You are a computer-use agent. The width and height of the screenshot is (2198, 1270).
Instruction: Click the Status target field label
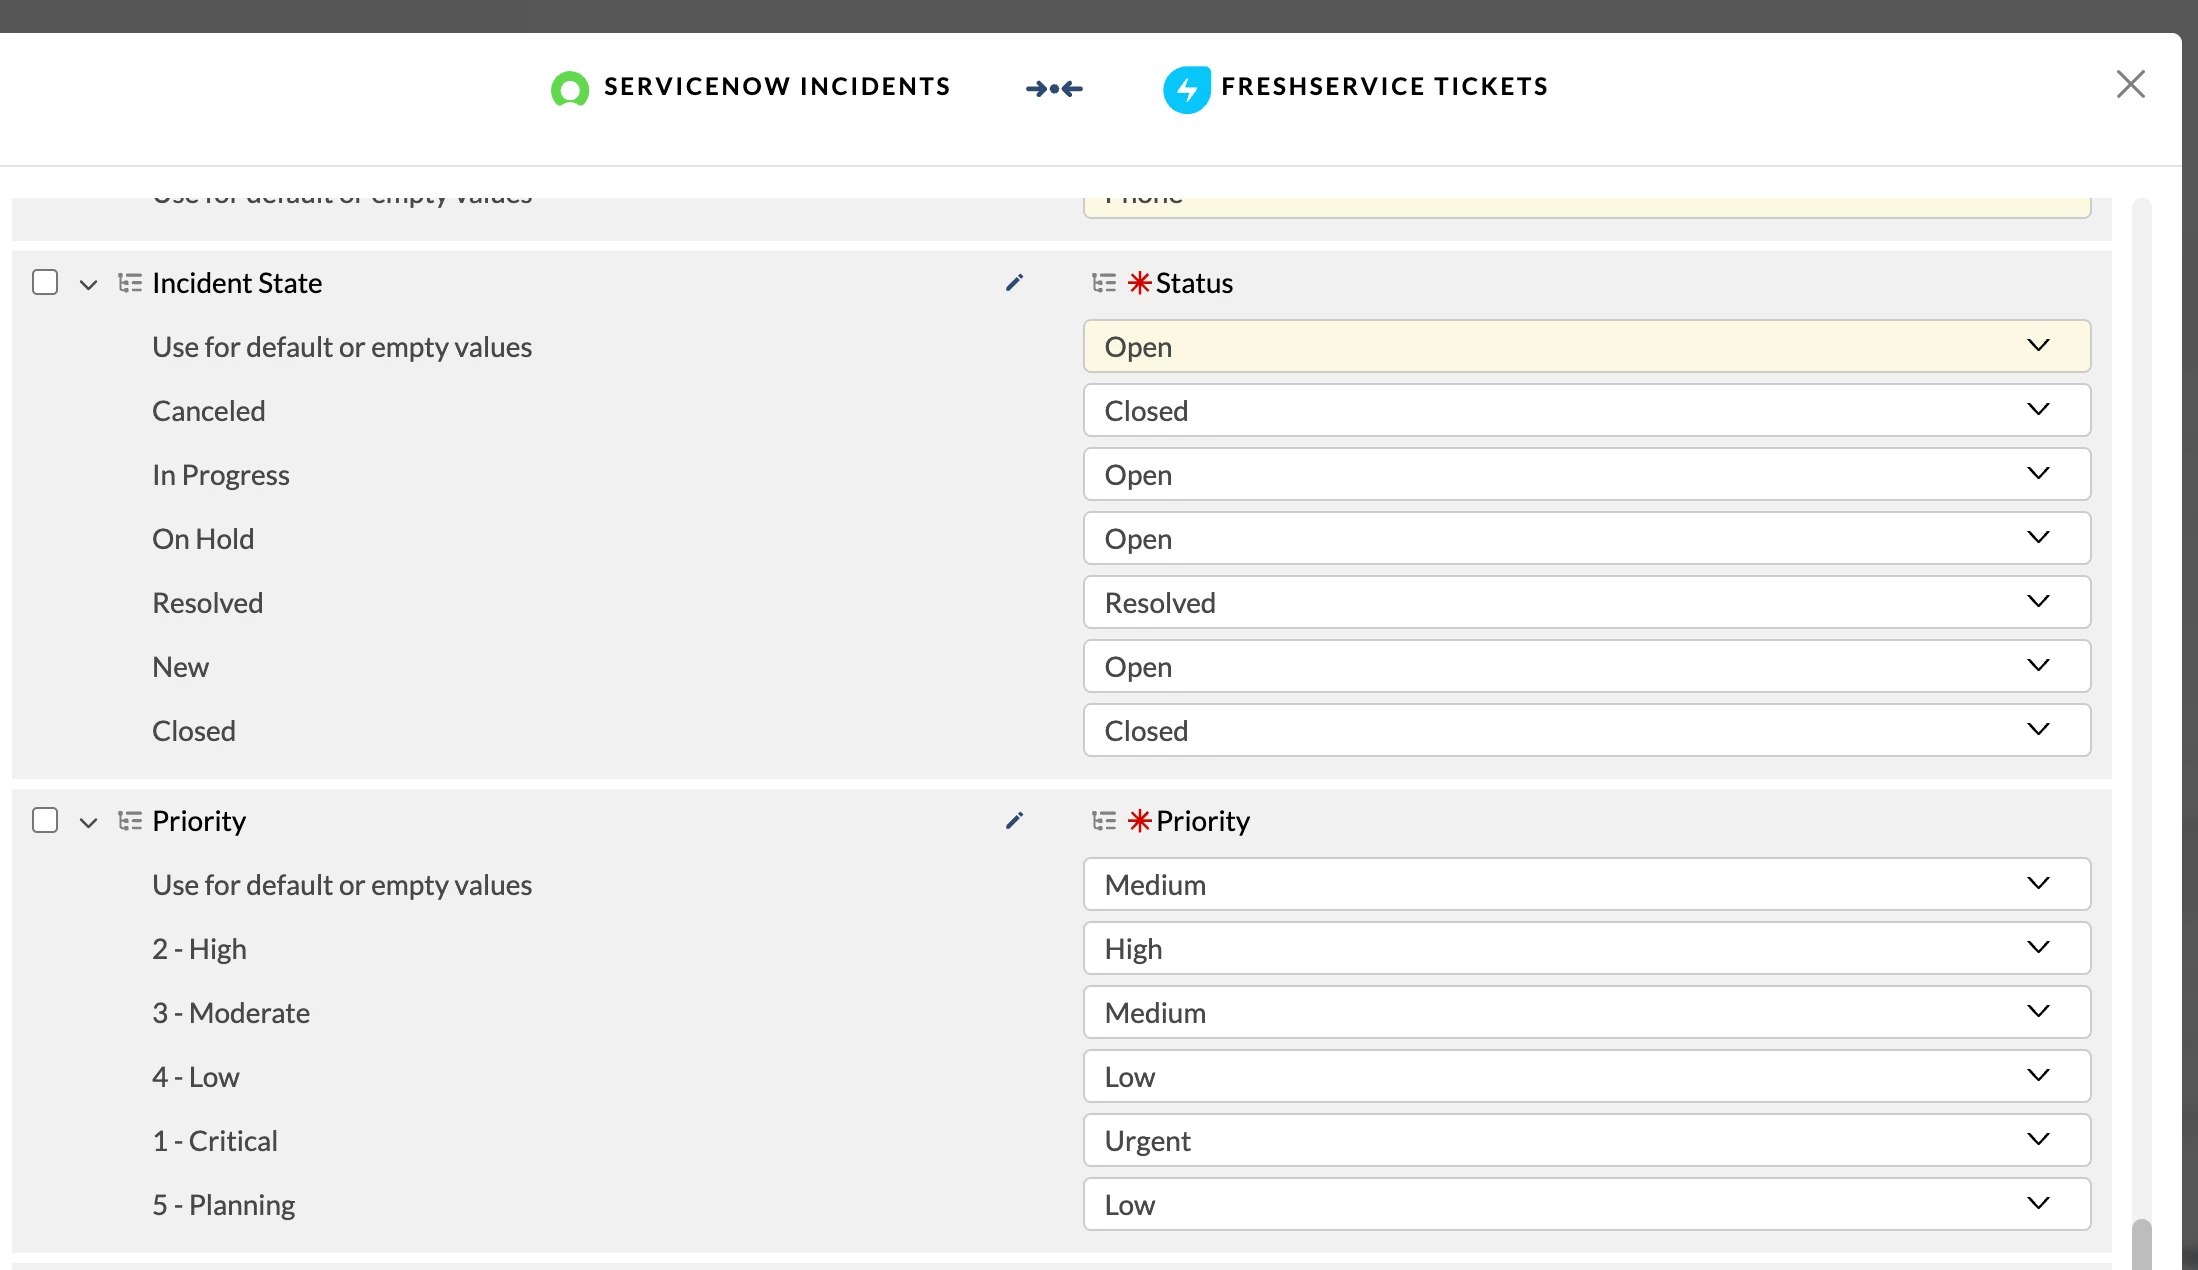(x=1194, y=283)
